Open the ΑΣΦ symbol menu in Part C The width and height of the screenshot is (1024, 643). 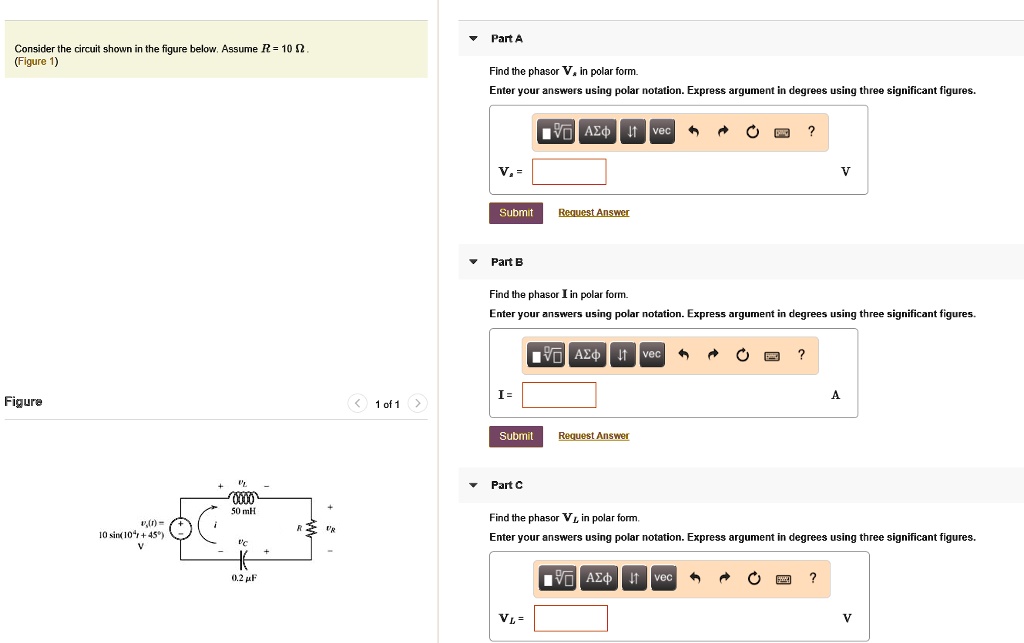[598, 578]
